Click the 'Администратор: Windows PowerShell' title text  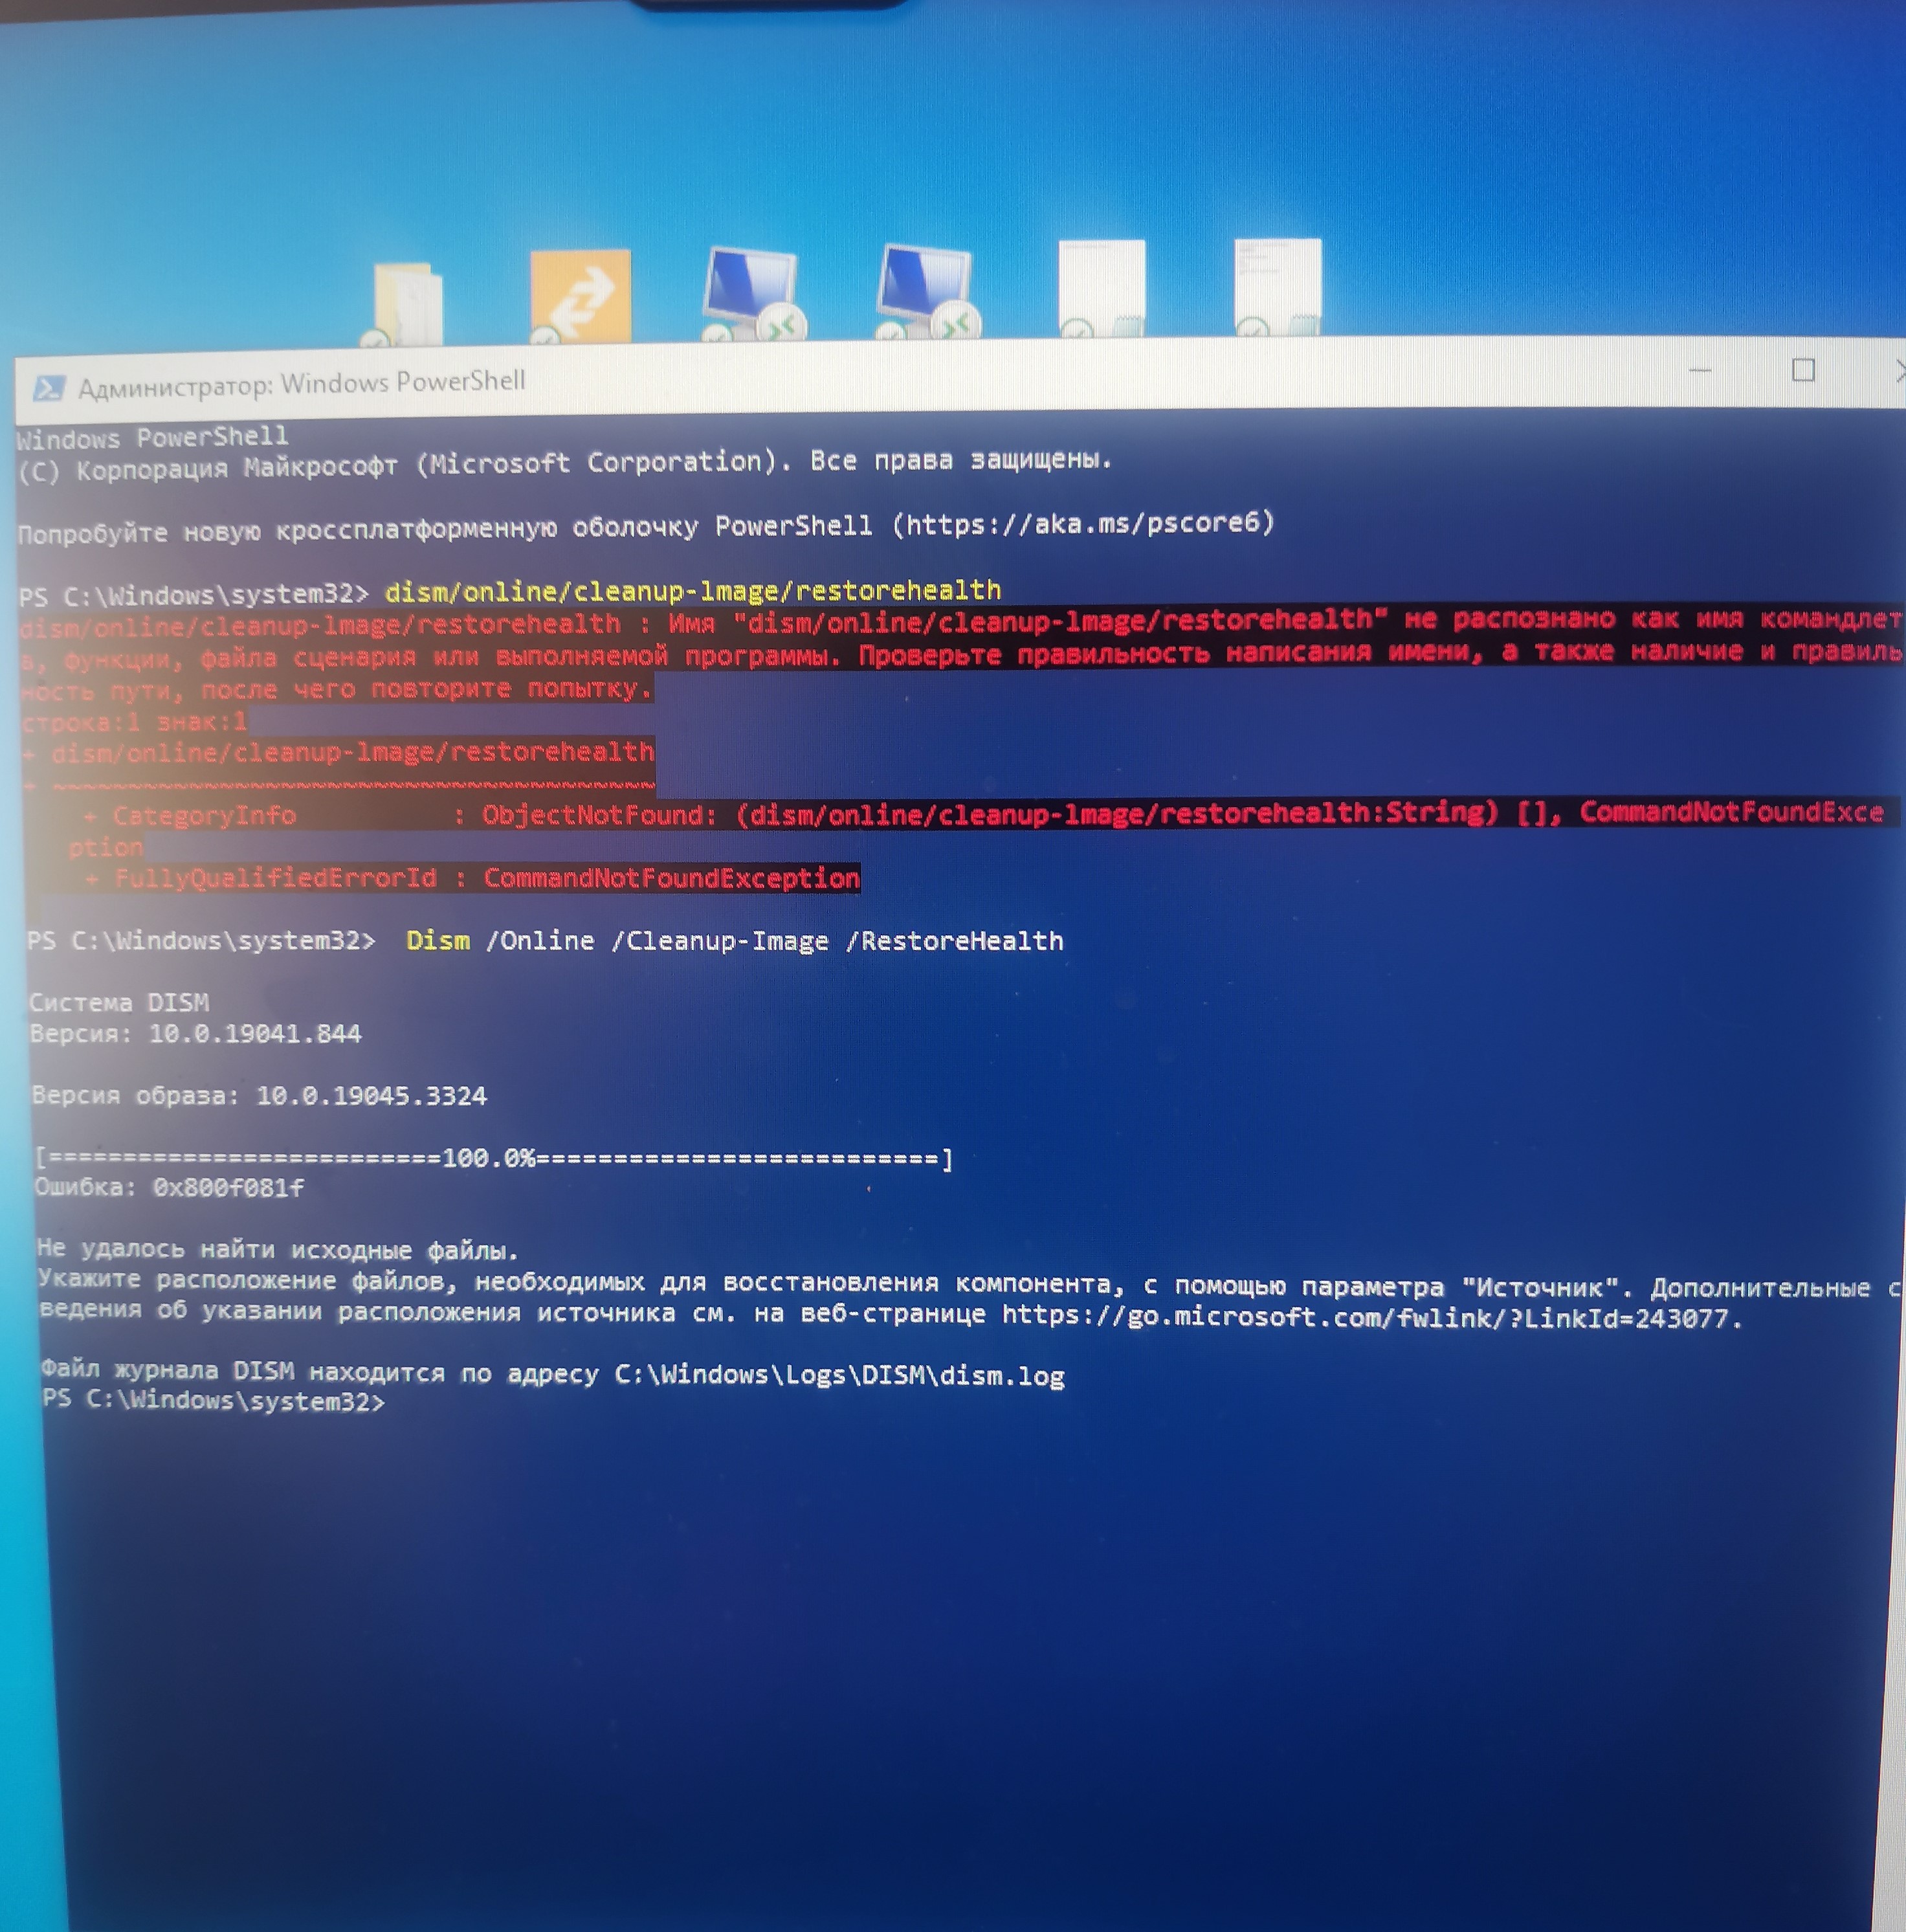pyautogui.click(x=301, y=384)
